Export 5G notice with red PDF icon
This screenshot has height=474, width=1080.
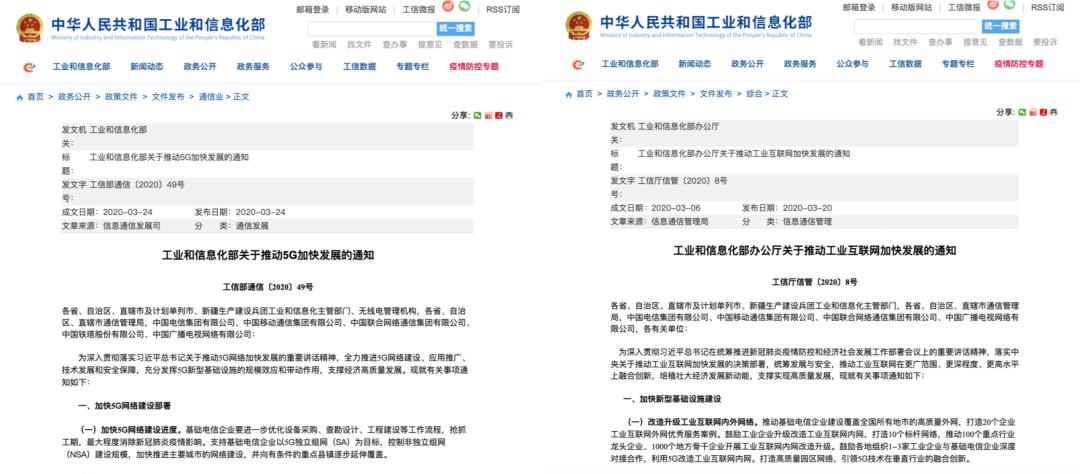point(498,115)
